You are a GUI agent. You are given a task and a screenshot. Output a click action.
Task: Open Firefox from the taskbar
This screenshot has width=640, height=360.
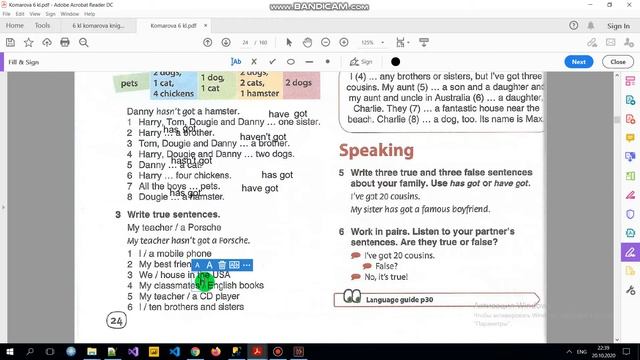216,351
